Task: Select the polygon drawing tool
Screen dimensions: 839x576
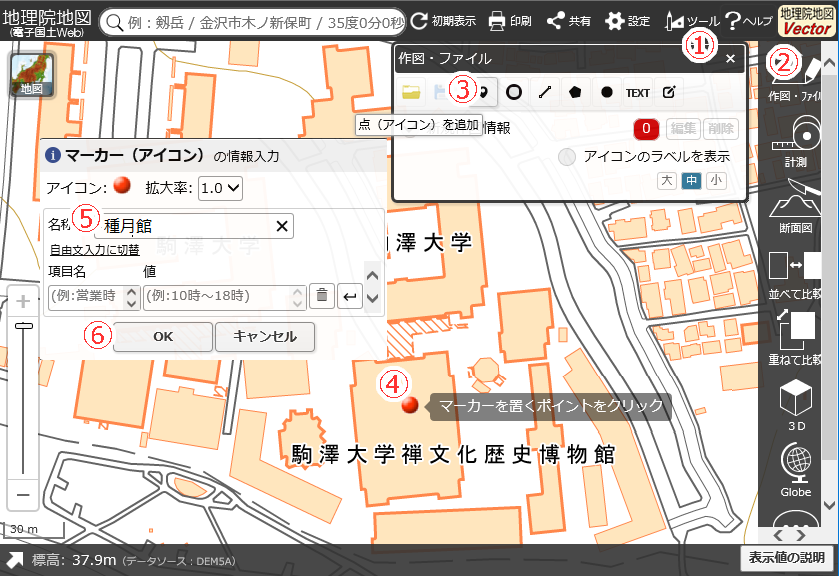Action: [x=575, y=92]
